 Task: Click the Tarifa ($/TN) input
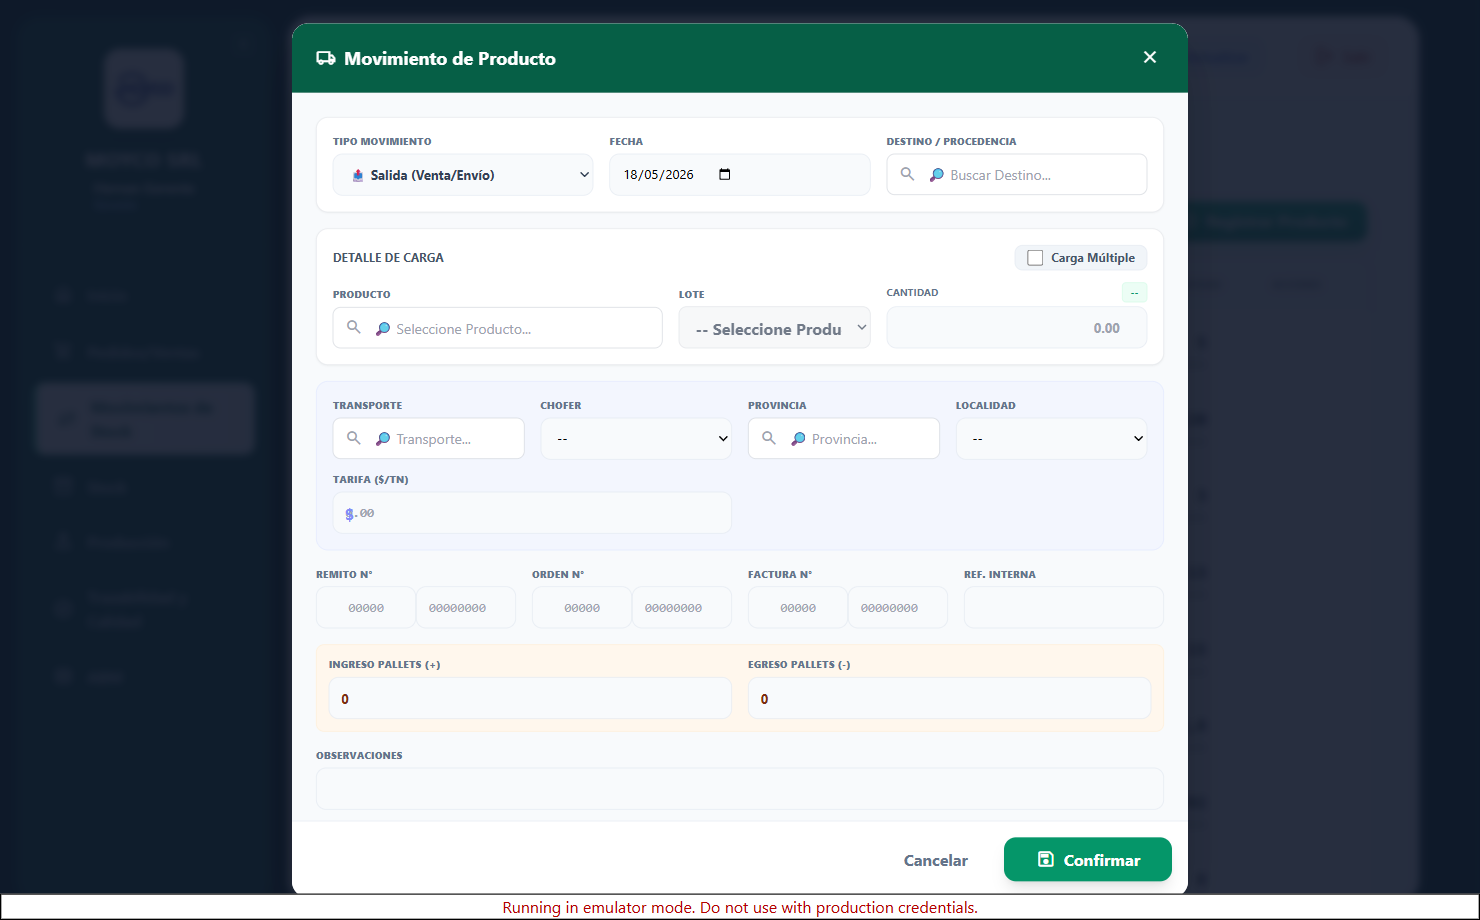(532, 513)
